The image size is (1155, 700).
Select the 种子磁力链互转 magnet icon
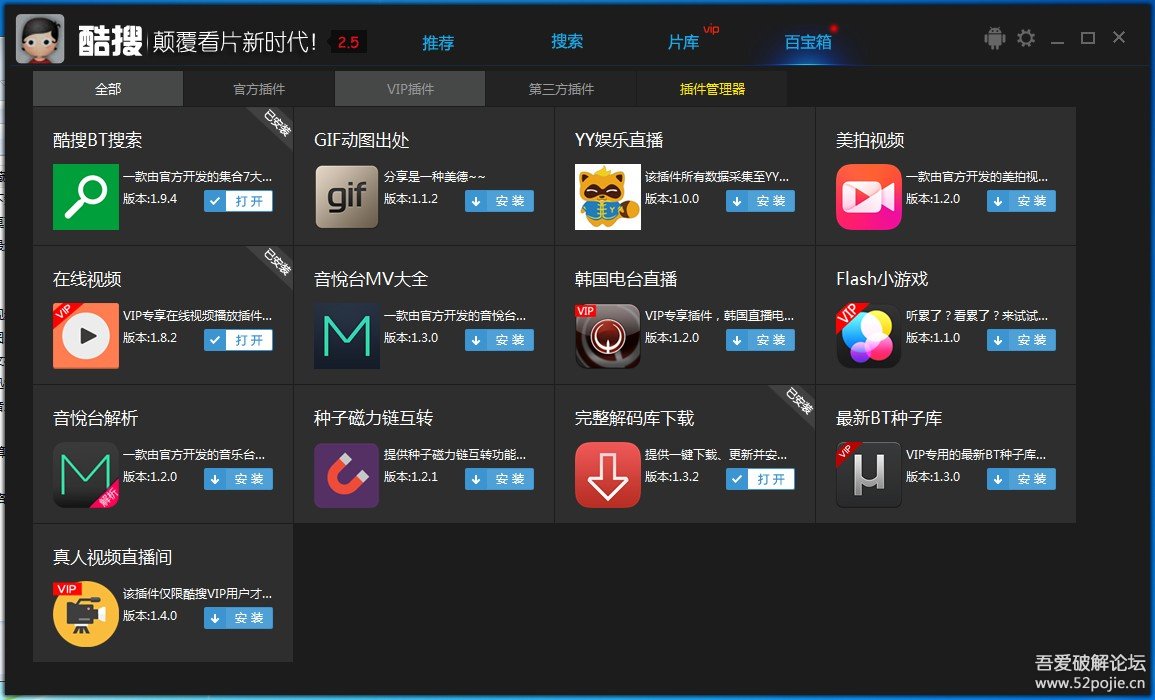click(x=346, y=474)
